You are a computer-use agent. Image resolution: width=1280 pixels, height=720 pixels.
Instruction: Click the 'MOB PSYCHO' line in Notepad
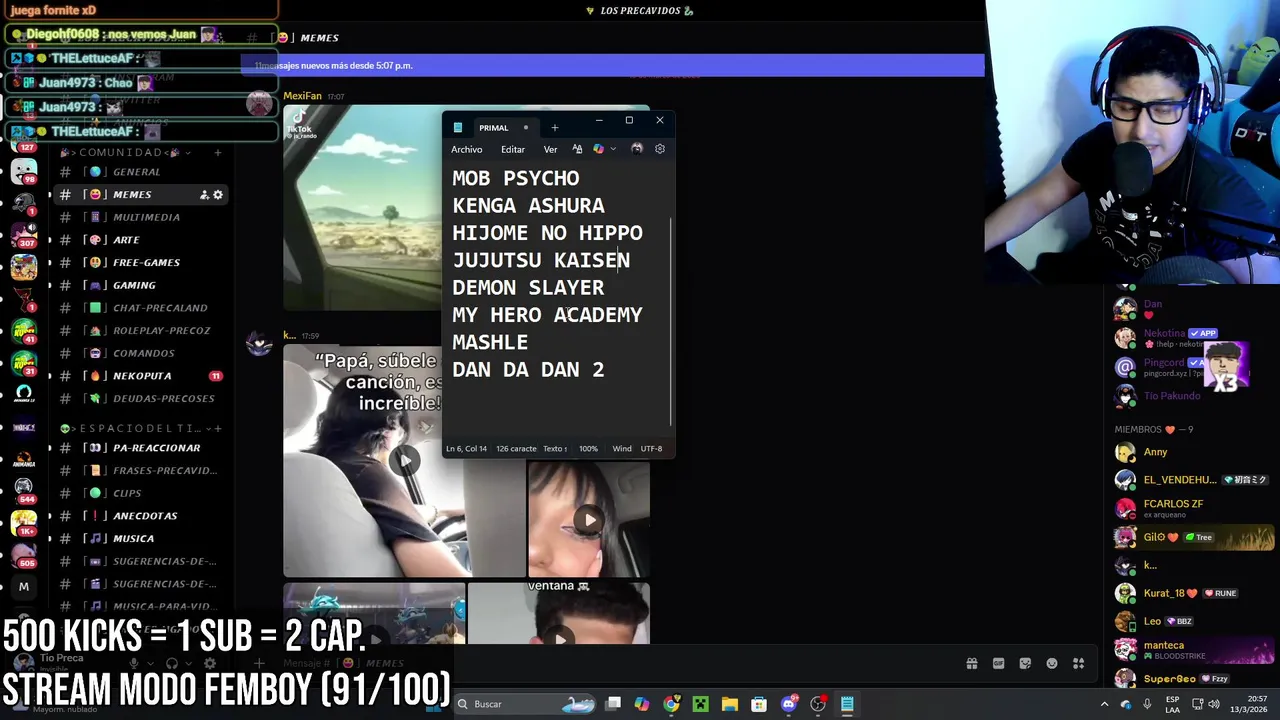[516, 178]
